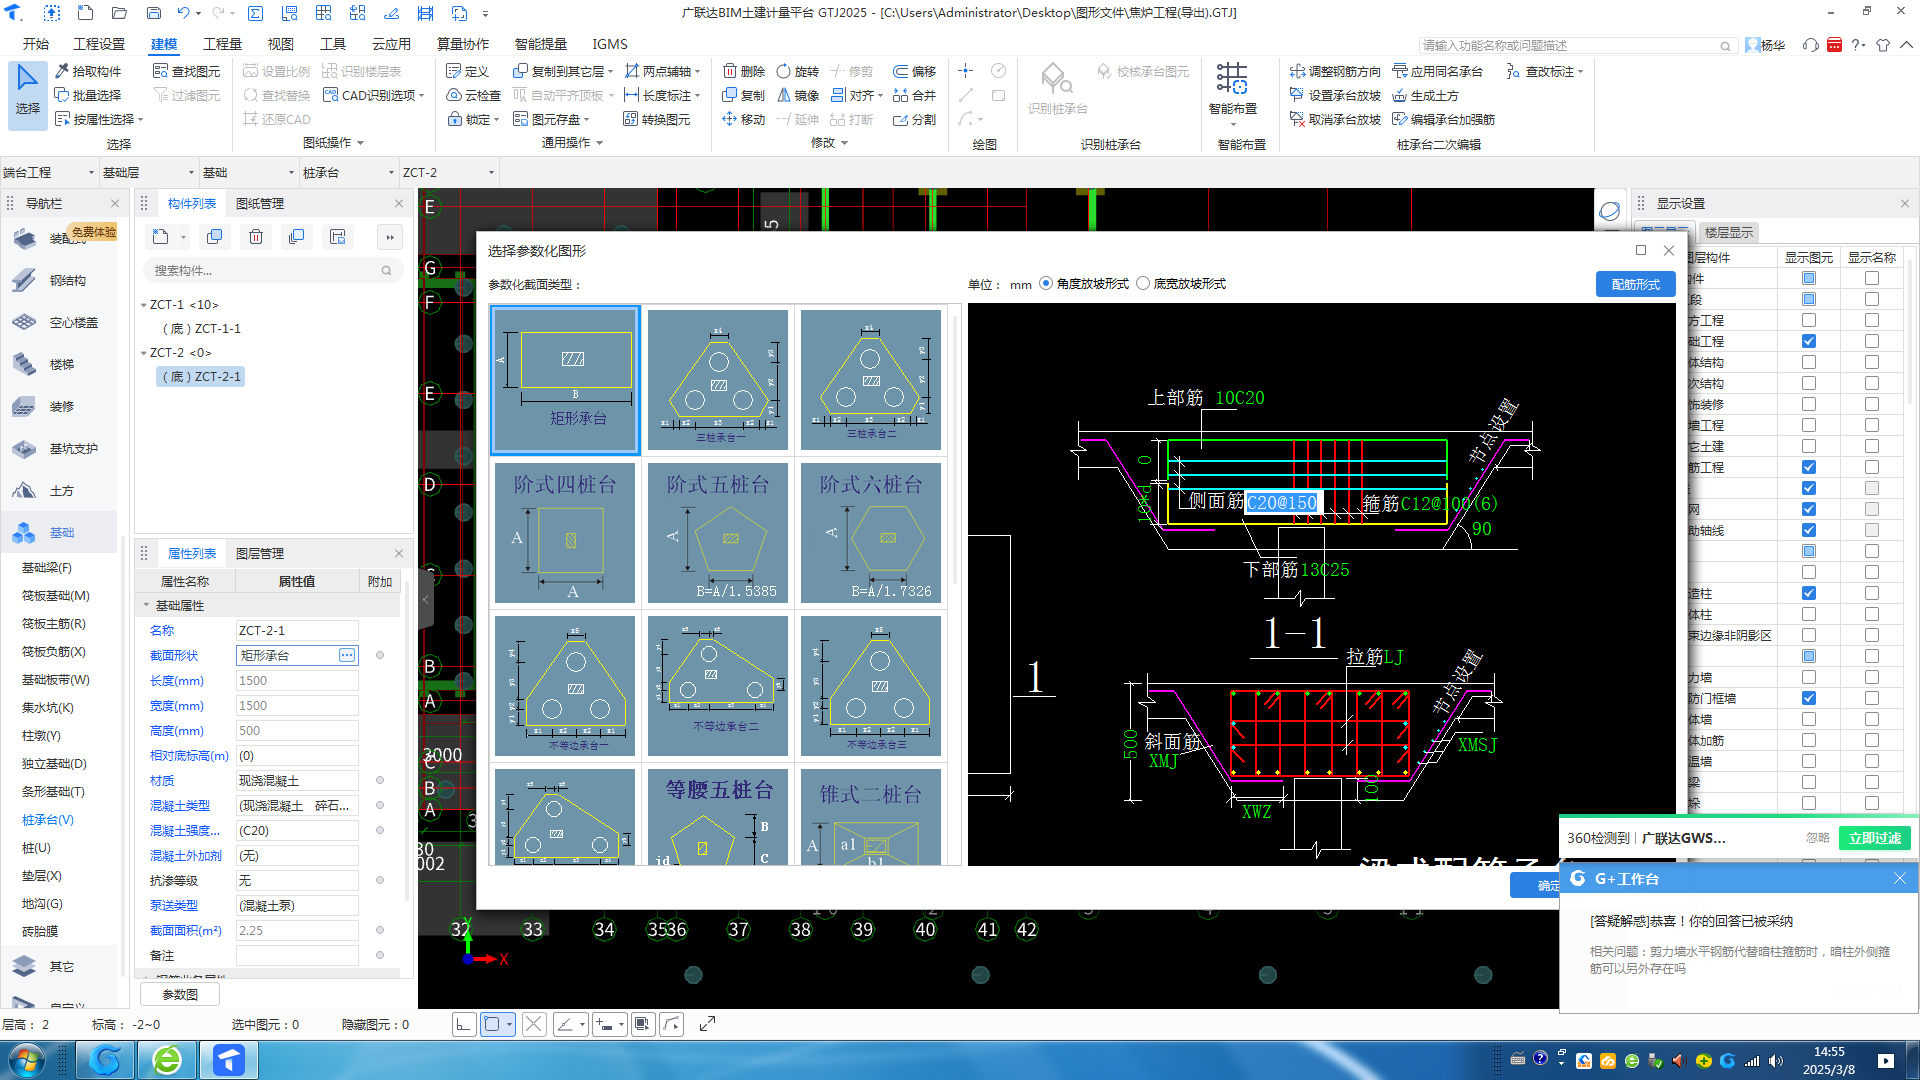Click the Windows Start button
1920x1080 pixels.
click(25, 1059)
